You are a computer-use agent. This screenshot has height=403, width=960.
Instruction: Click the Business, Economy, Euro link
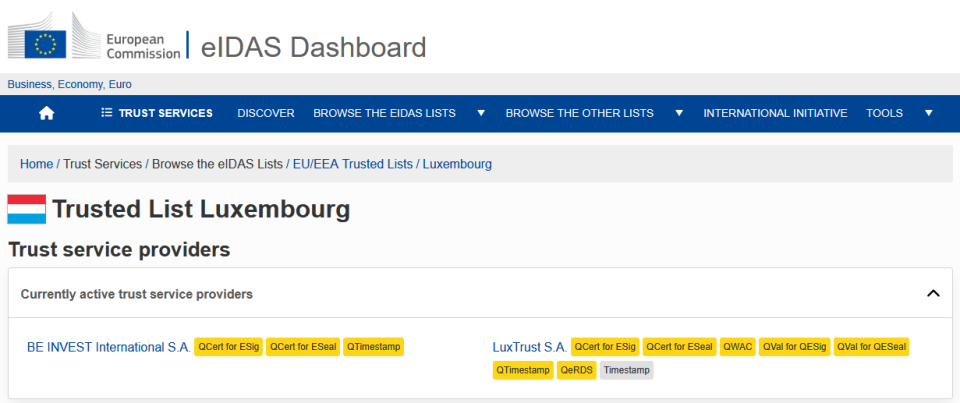[x=70, y=84]
